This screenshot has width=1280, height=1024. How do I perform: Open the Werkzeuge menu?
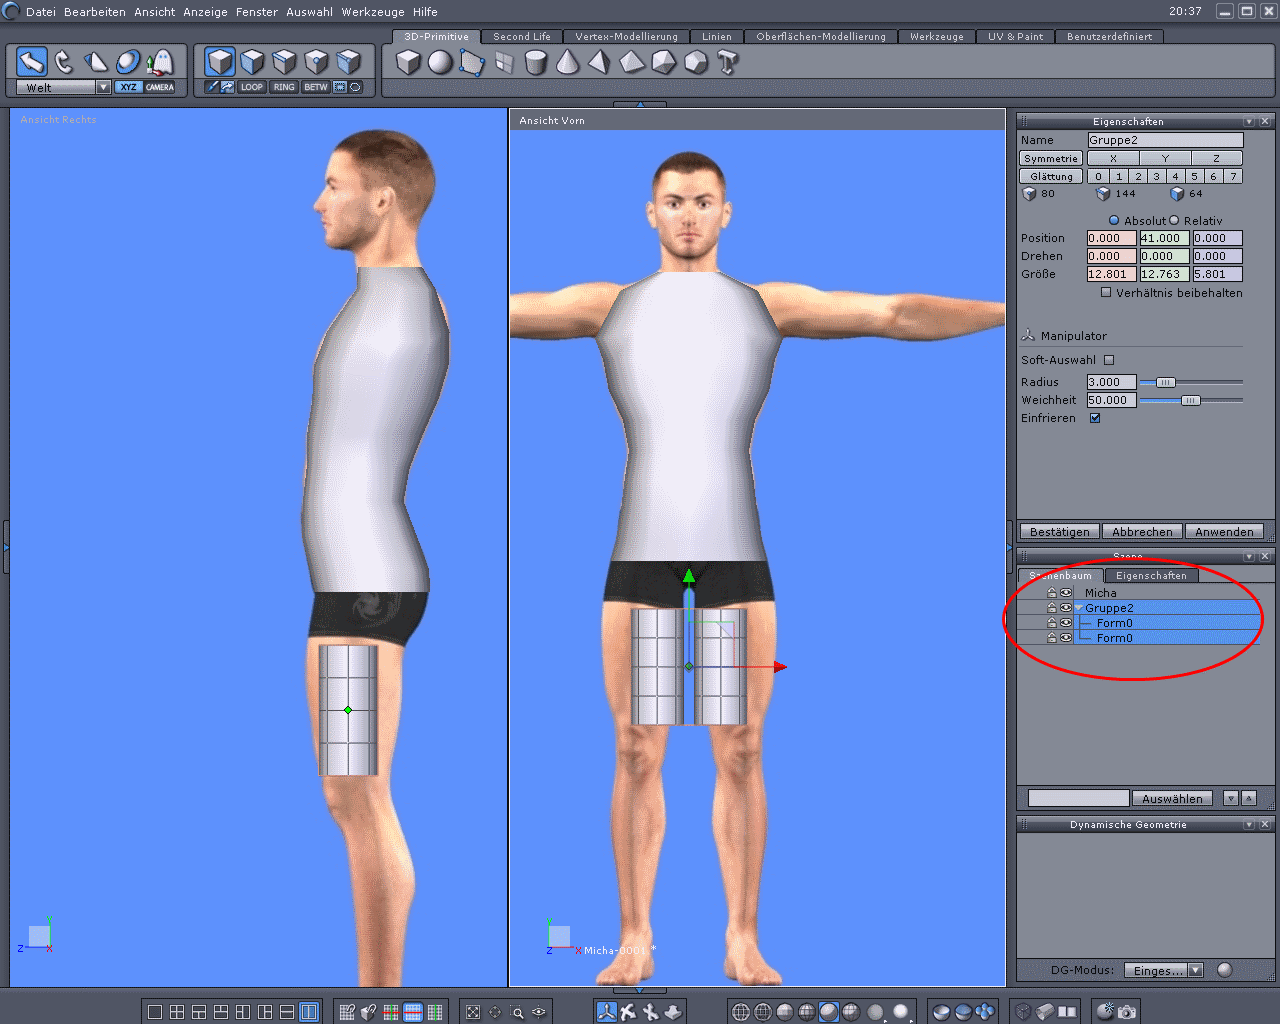coord(373,12)
